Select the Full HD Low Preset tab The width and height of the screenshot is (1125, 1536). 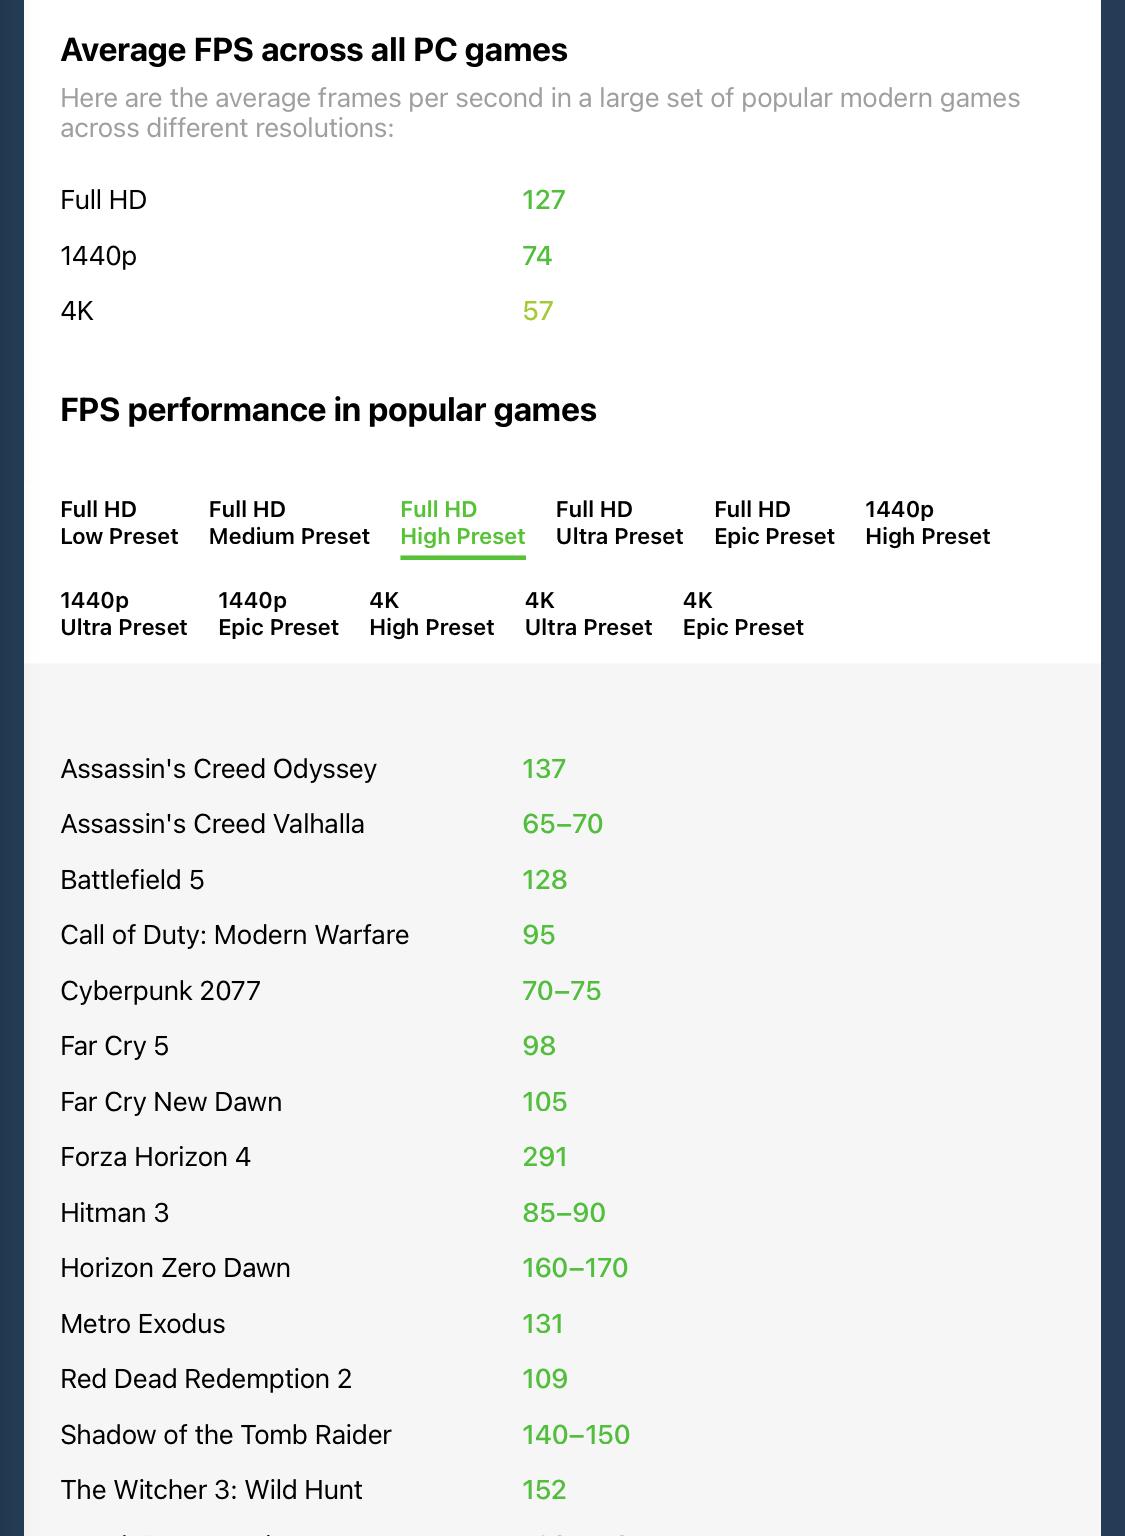click(x=119, y=523)
